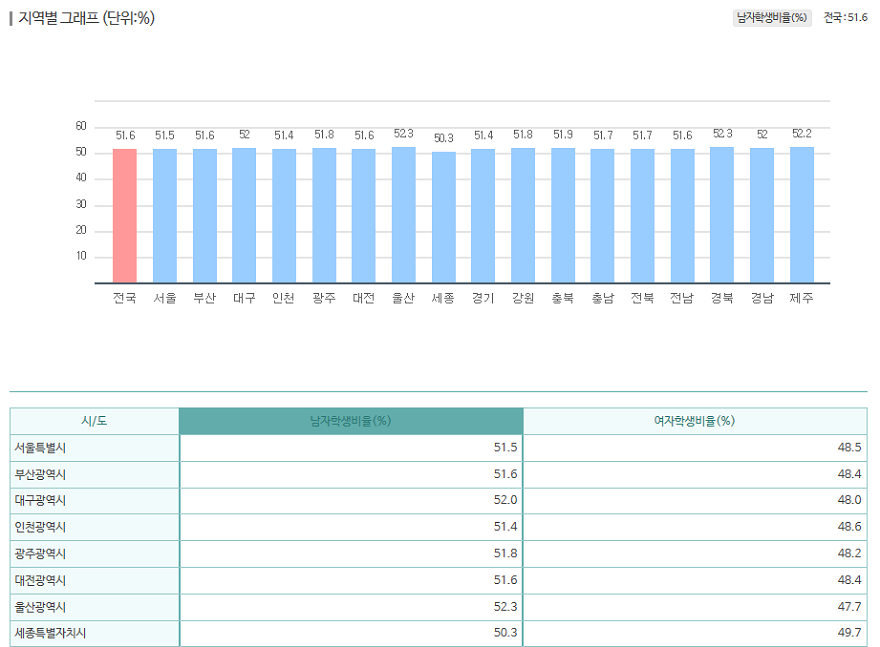This screenshot has height=647, width=880.
Task: Click the 경북 bar in the chart
Action: [x=722, y=215]
